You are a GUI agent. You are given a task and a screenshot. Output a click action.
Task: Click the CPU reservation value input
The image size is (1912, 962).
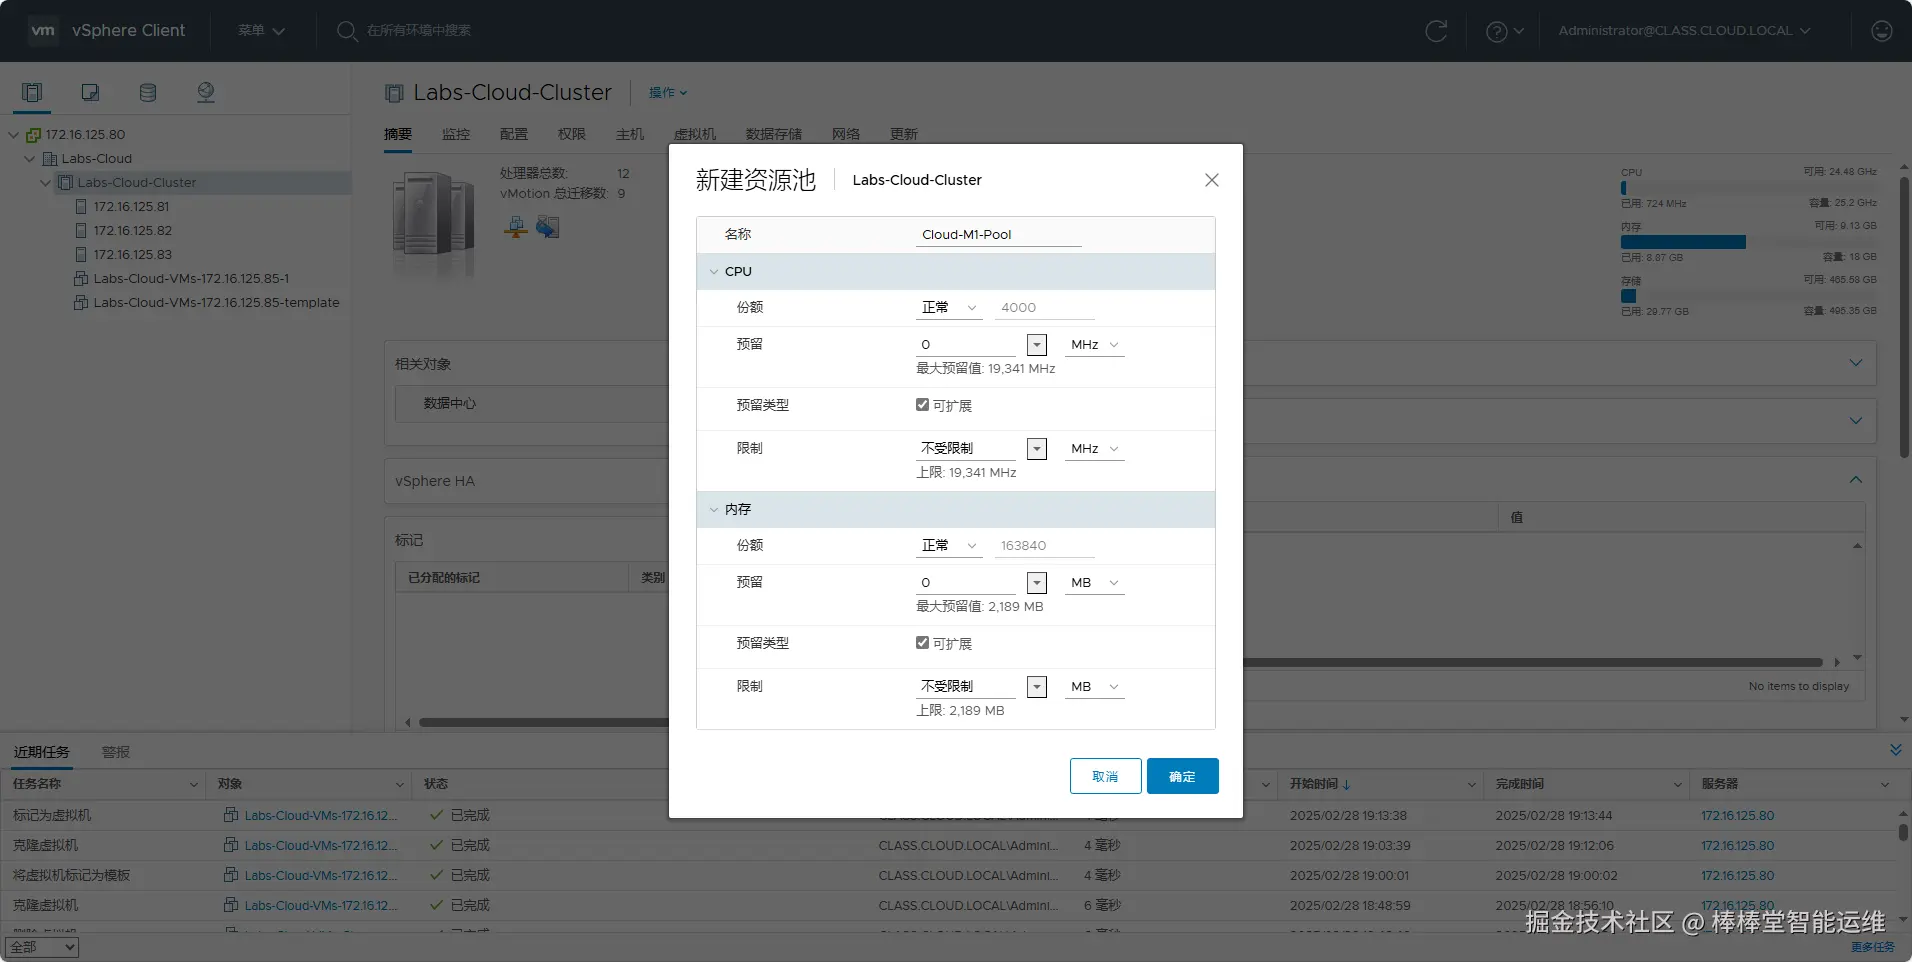(966, 345)
